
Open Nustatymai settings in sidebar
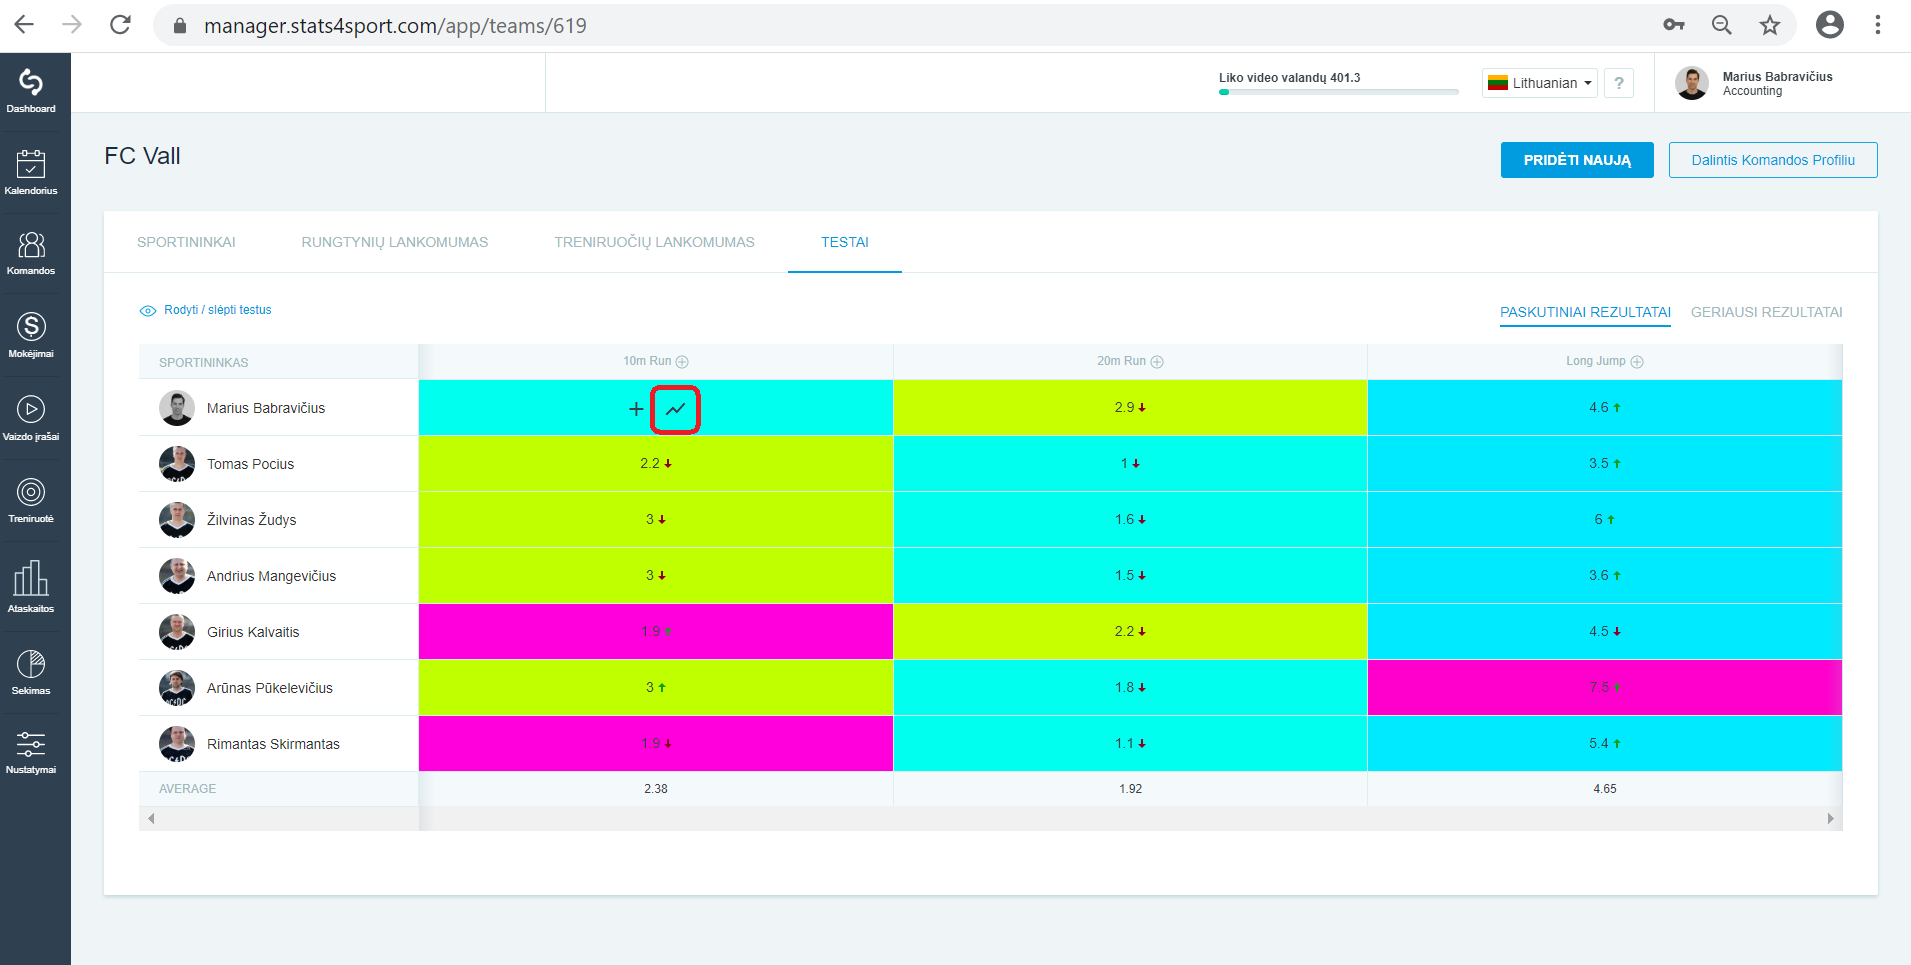31,752
